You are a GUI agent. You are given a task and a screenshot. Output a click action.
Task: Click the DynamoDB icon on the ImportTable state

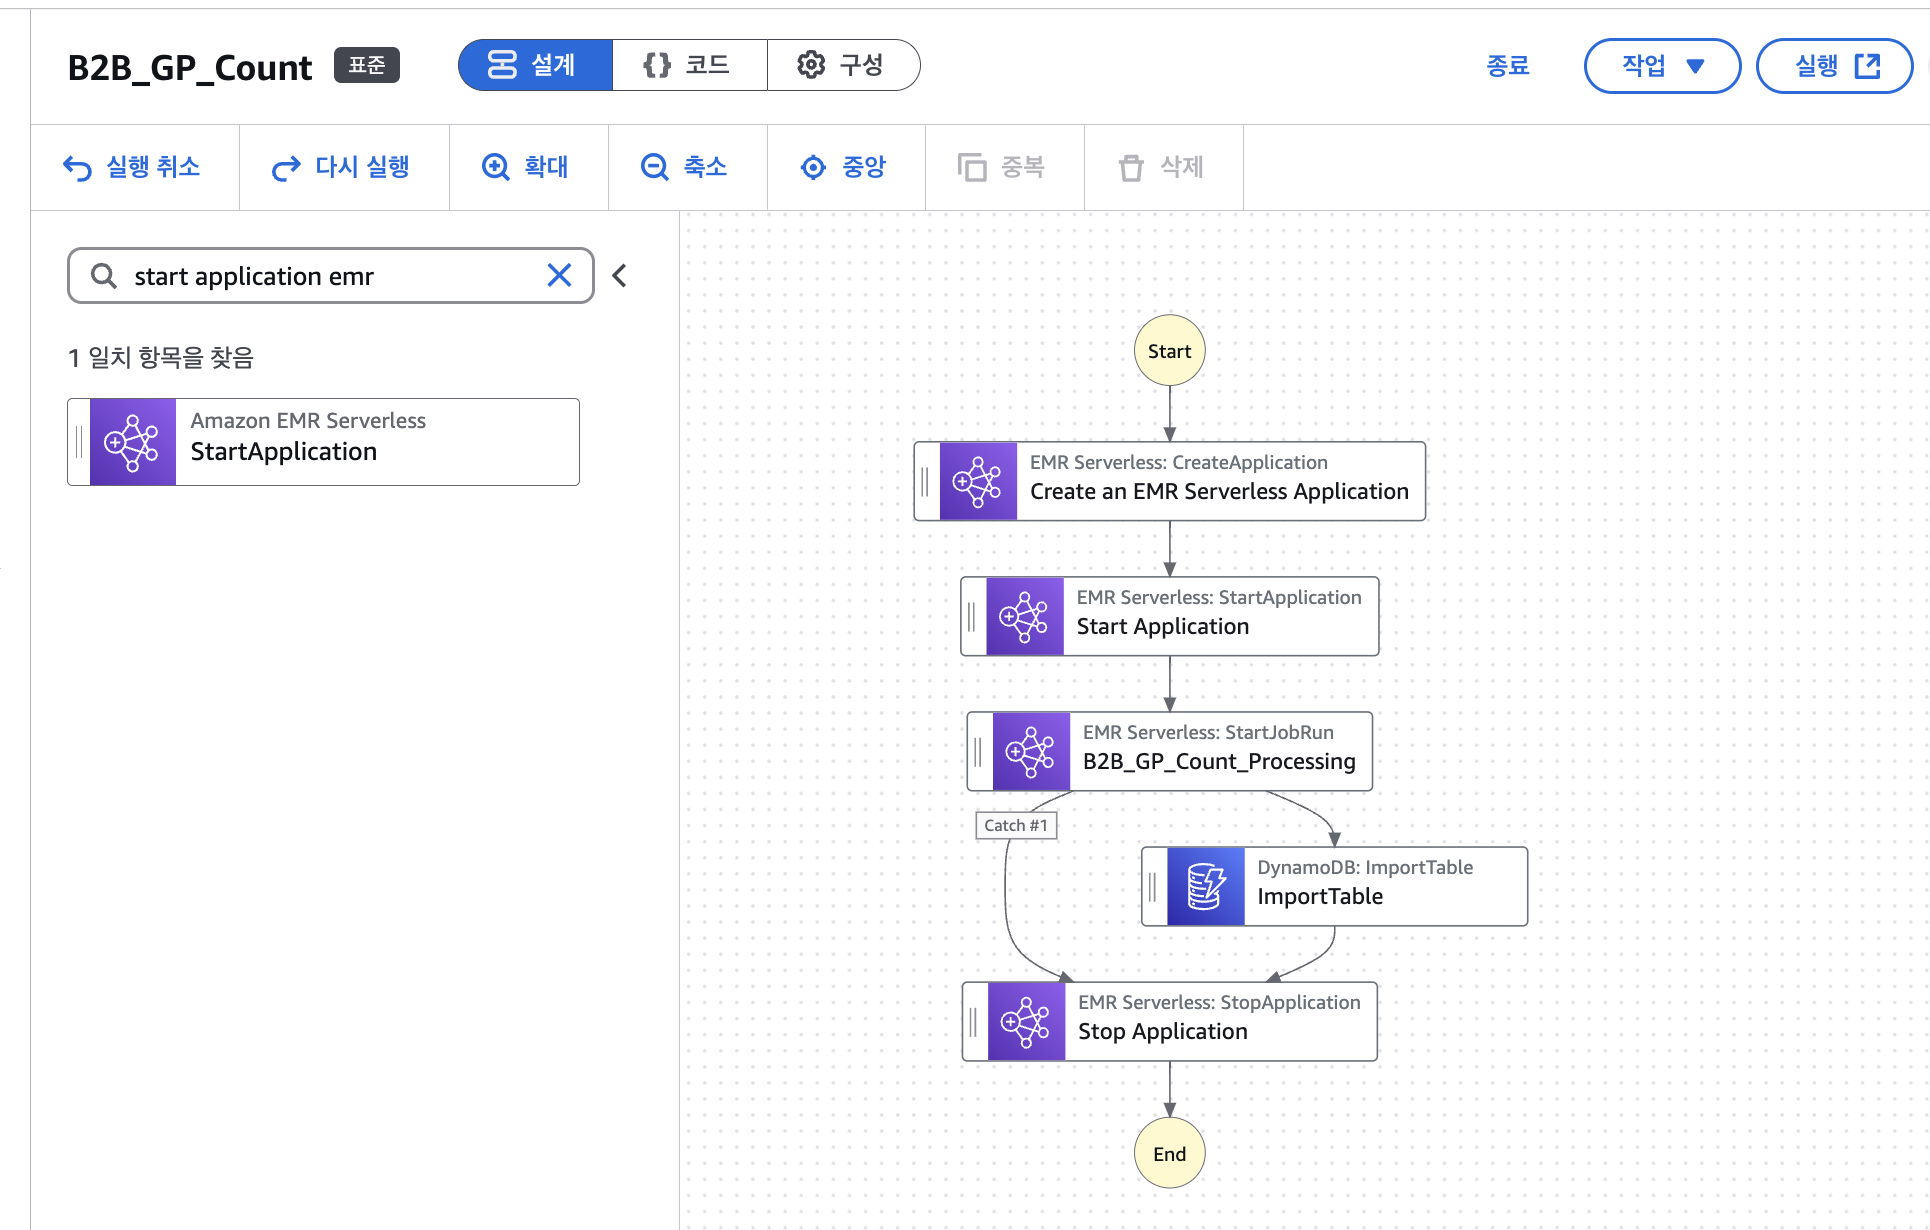pos(1206,886)
